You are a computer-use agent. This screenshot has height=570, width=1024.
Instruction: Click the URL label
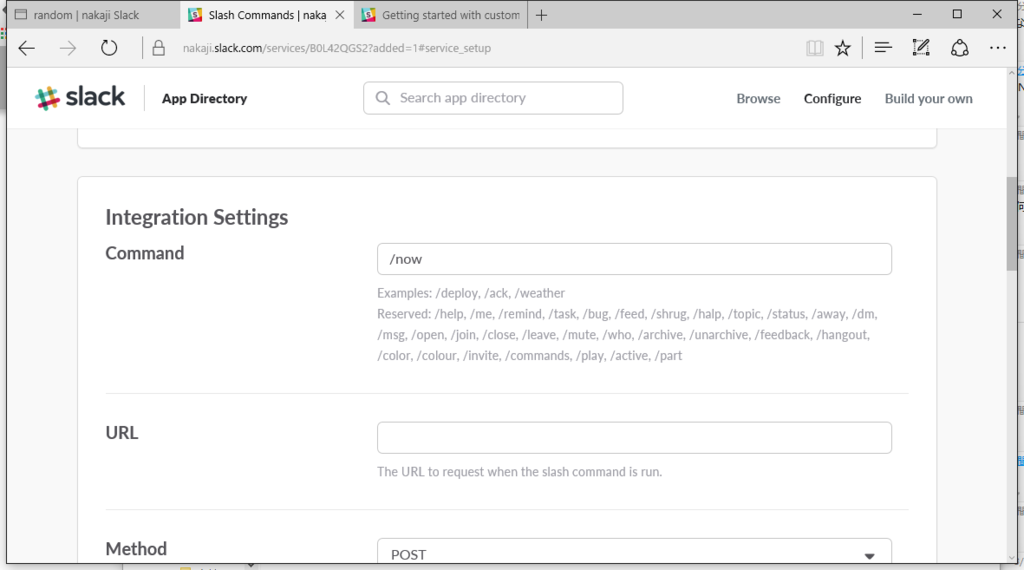coord(121,432)
